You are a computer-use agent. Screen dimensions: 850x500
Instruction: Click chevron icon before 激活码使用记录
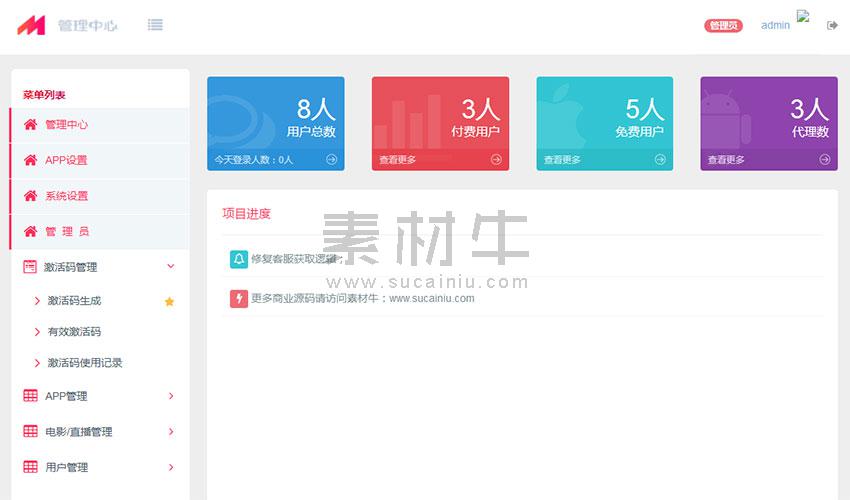point(37,363)
